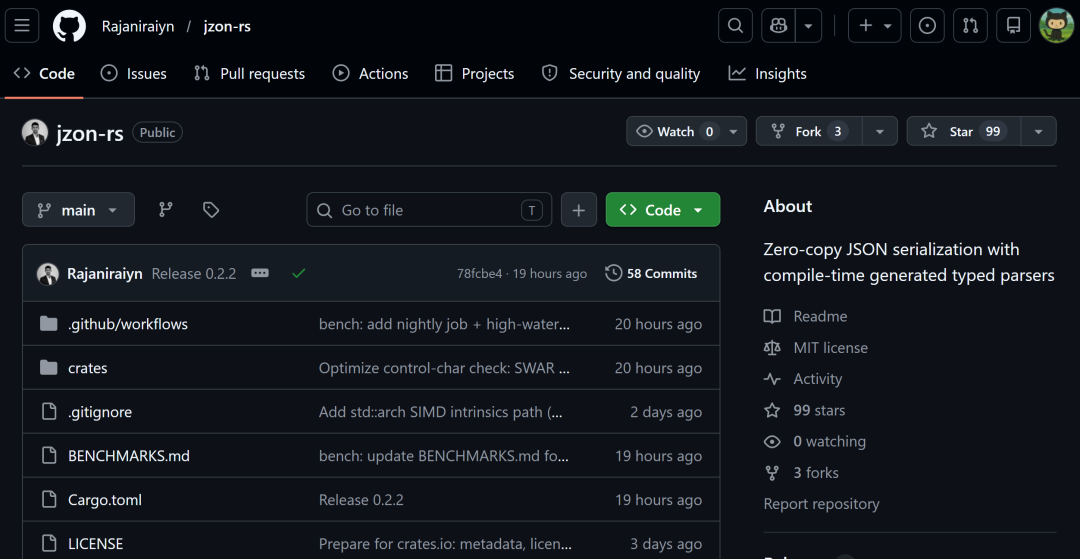This screenshot has width=1080, height=559.
Task: Click the add file plus button
Action: [x=579, y=210]
